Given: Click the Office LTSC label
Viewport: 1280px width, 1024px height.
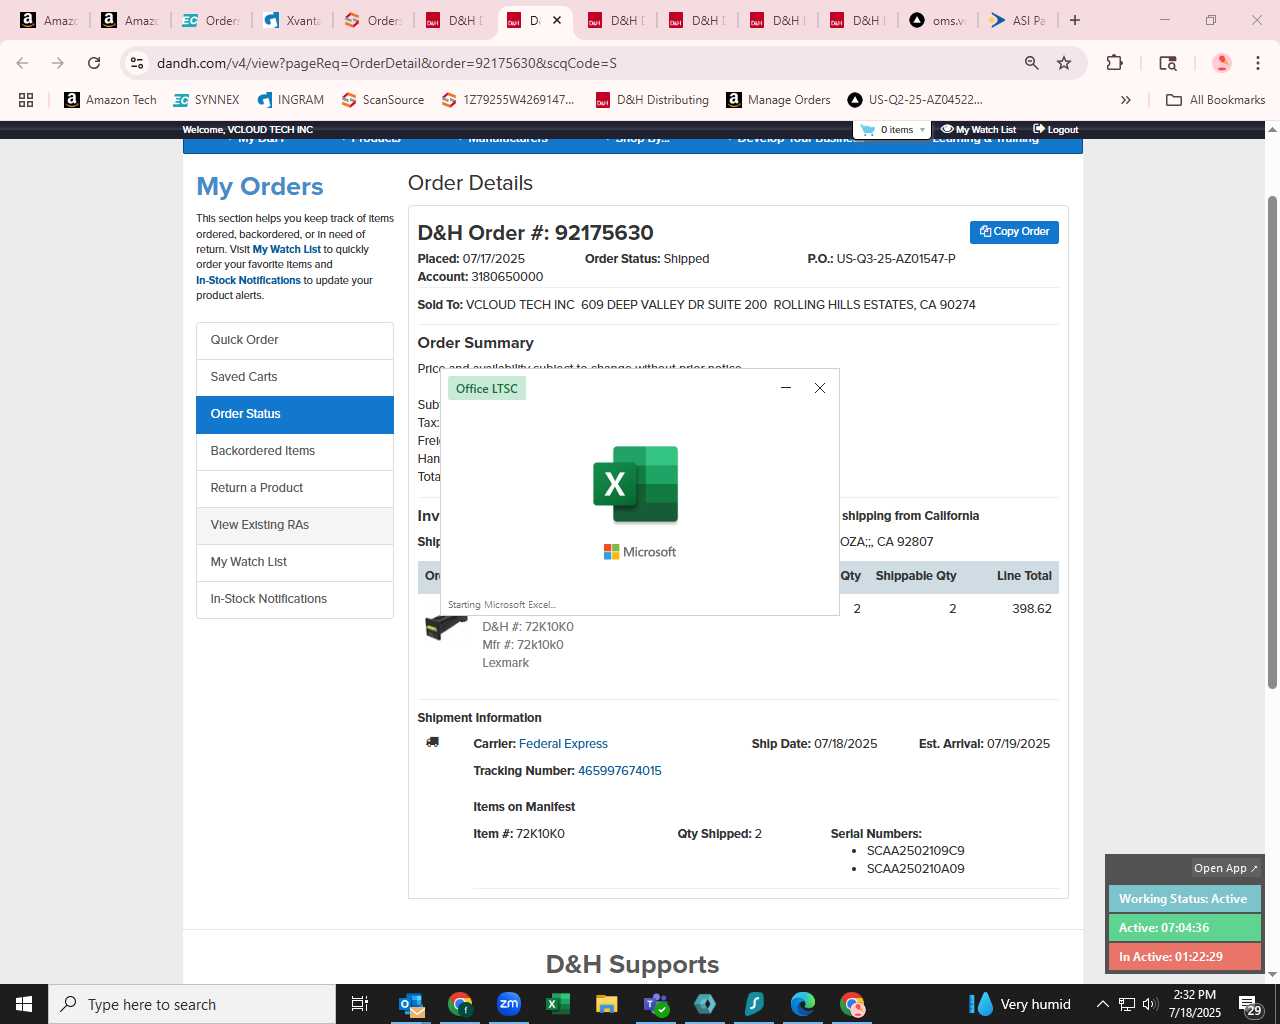Looking at the screenshot, I should 487,389.
